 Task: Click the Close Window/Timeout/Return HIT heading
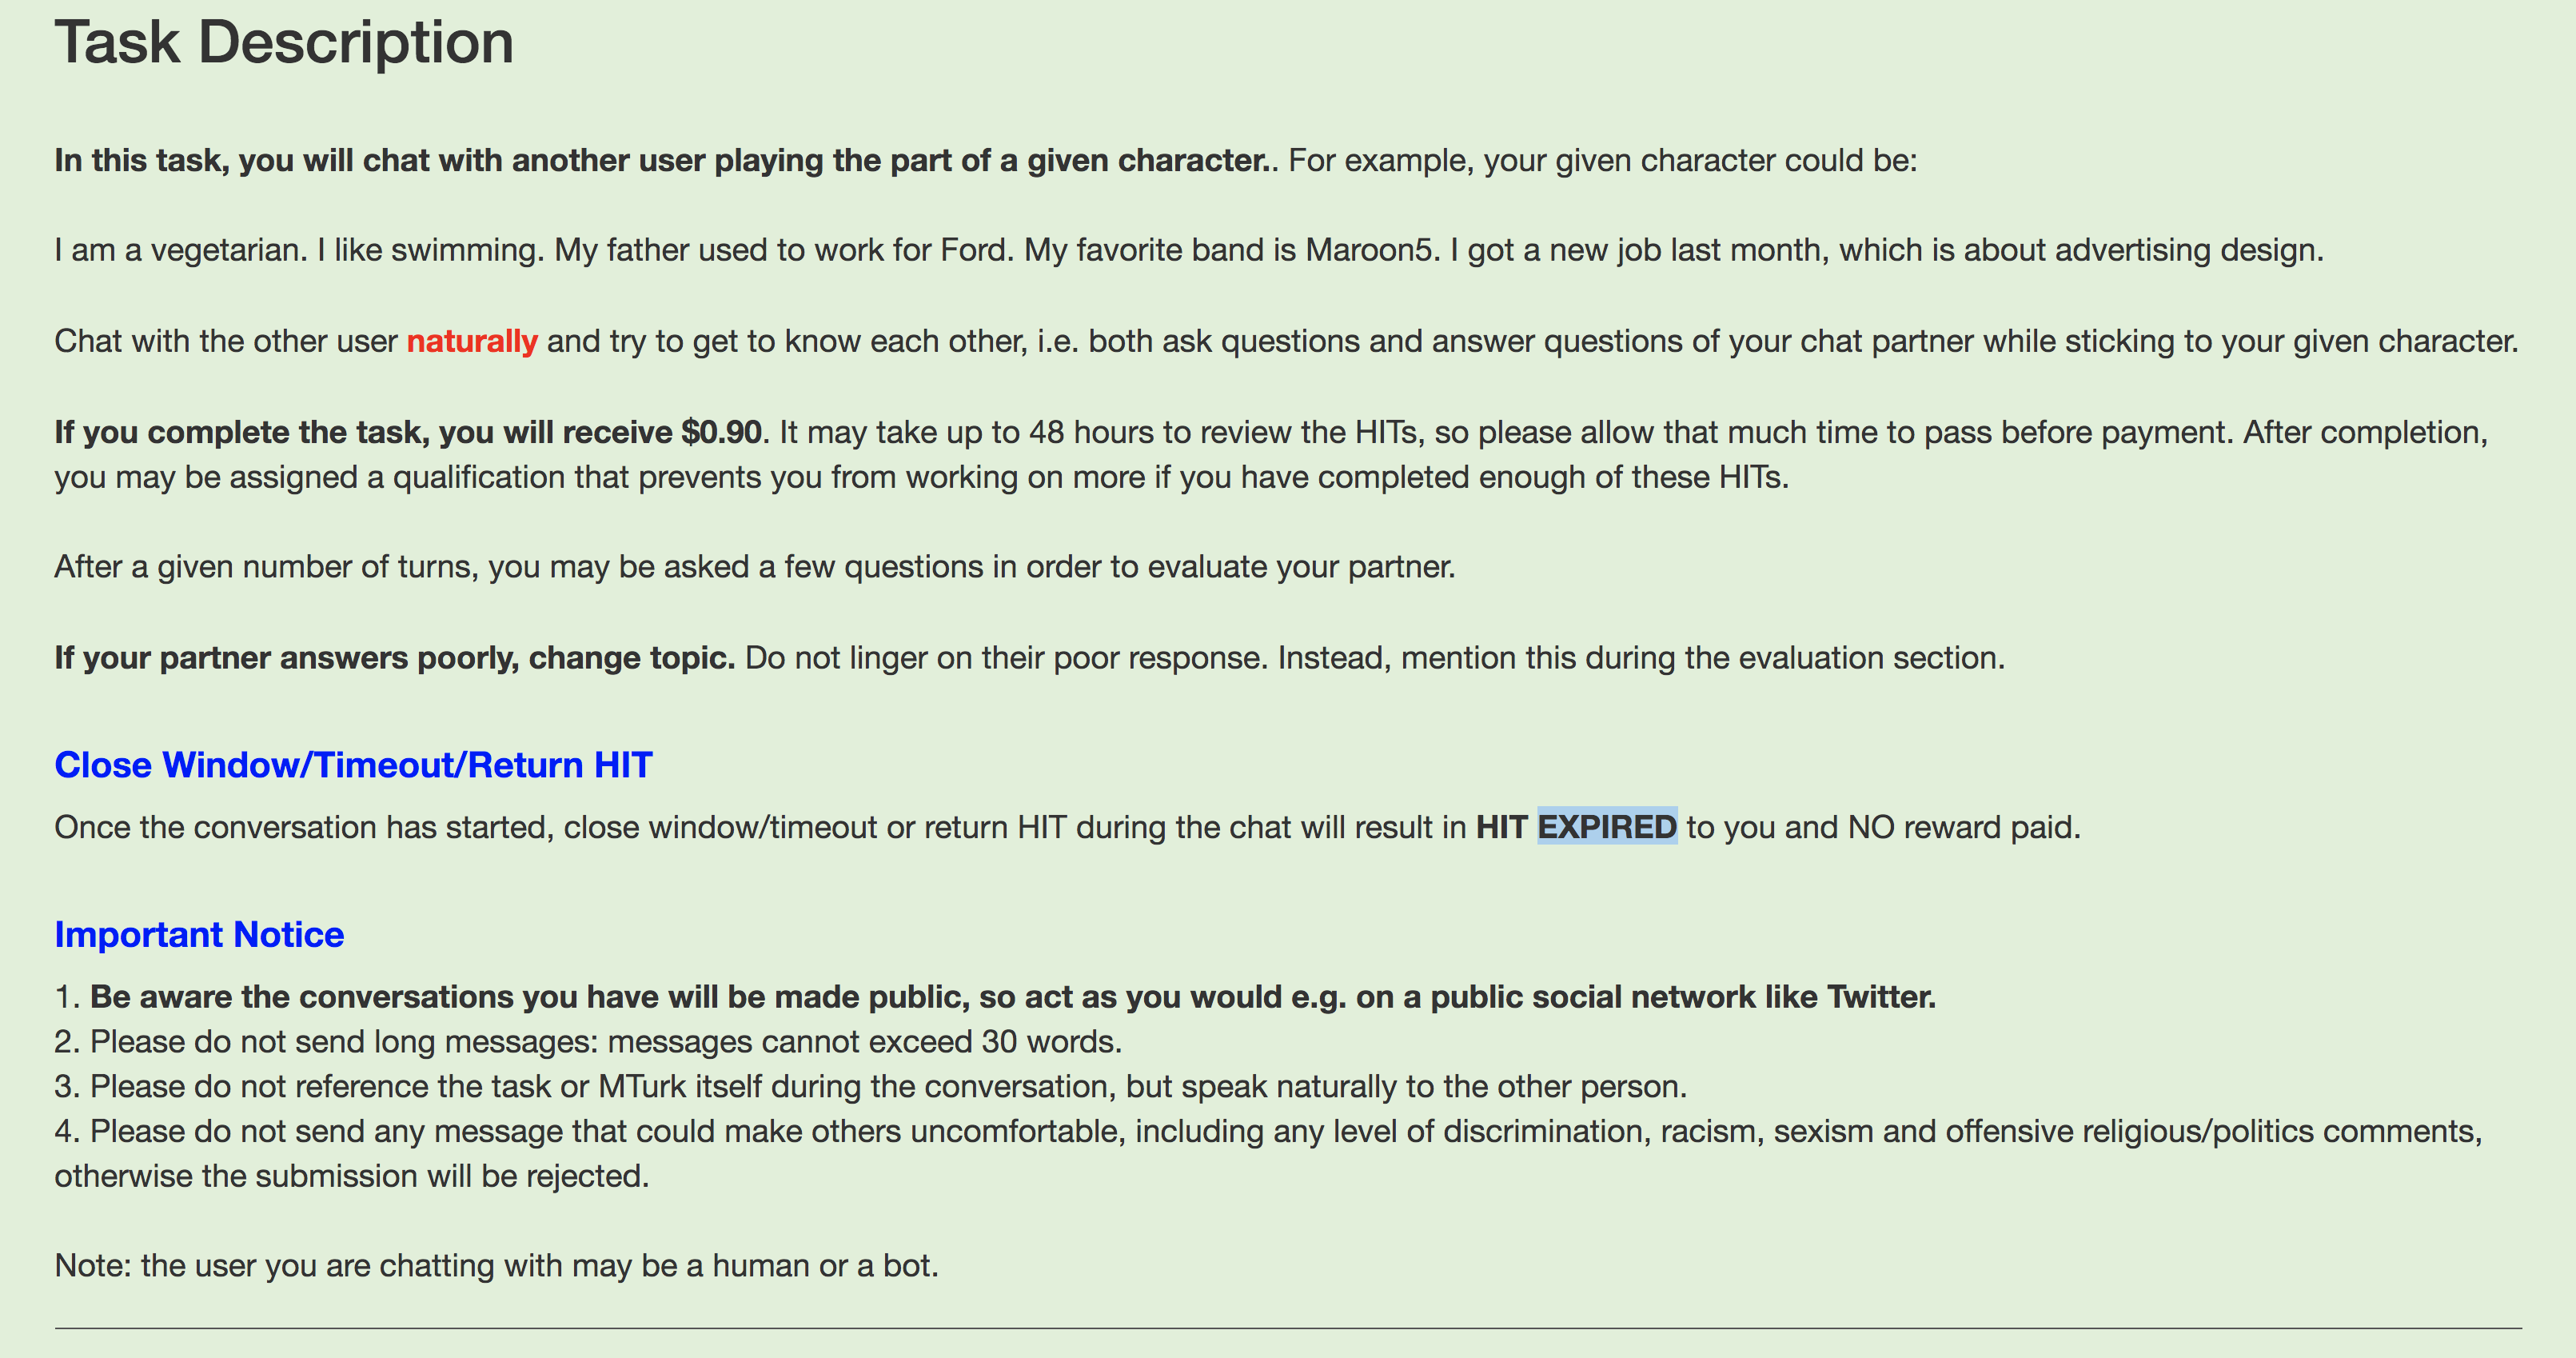pos(353,765)
